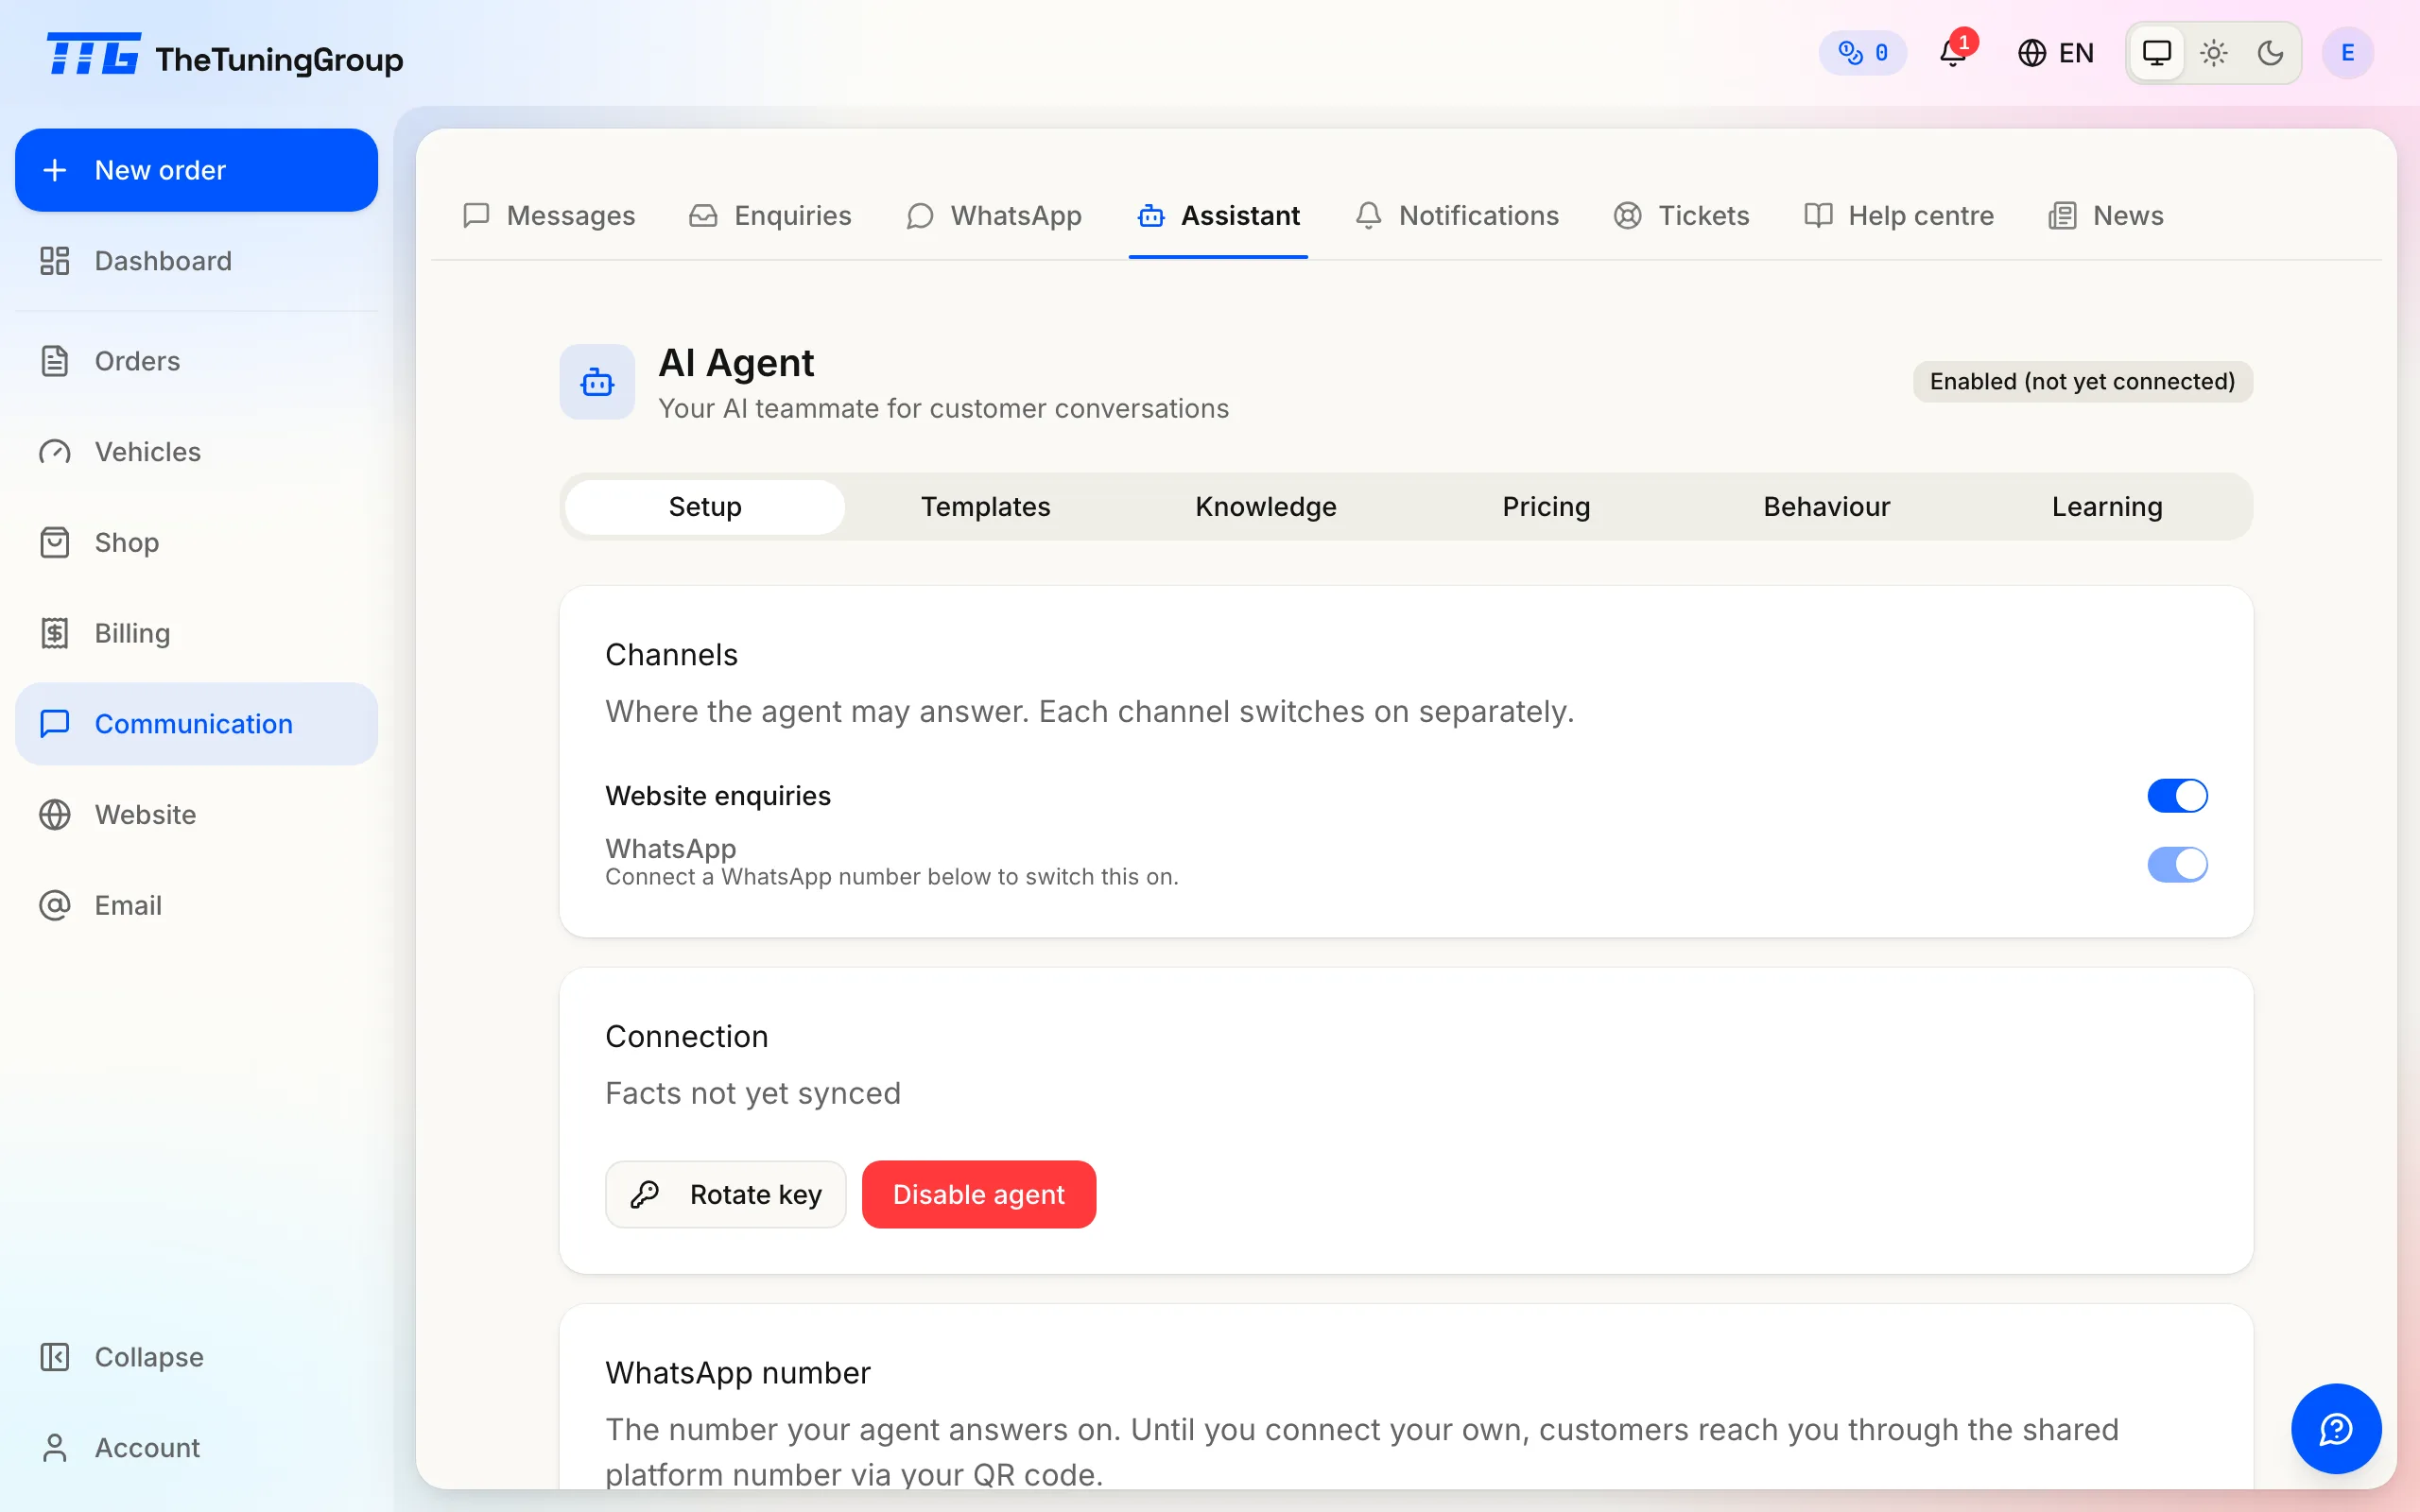
Task: Click the Rotate key button
Action: [x=725, y=1194]
